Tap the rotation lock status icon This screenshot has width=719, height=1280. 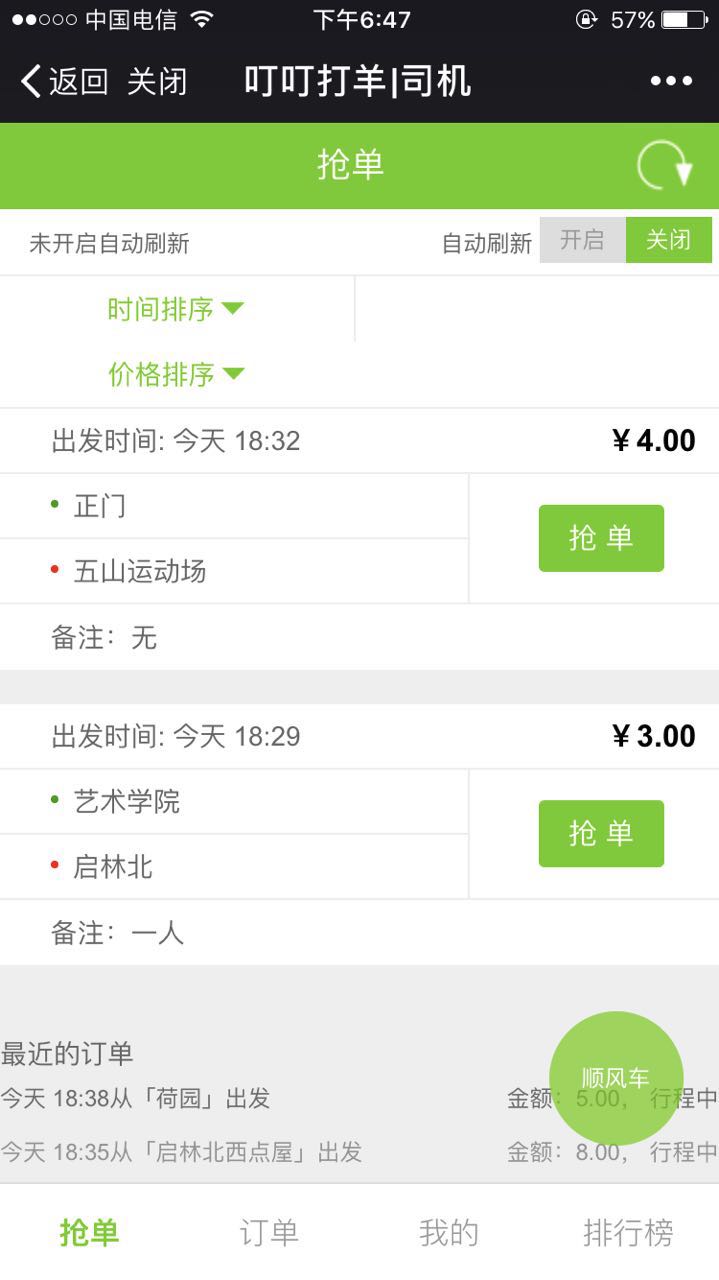tap(587, 20)
